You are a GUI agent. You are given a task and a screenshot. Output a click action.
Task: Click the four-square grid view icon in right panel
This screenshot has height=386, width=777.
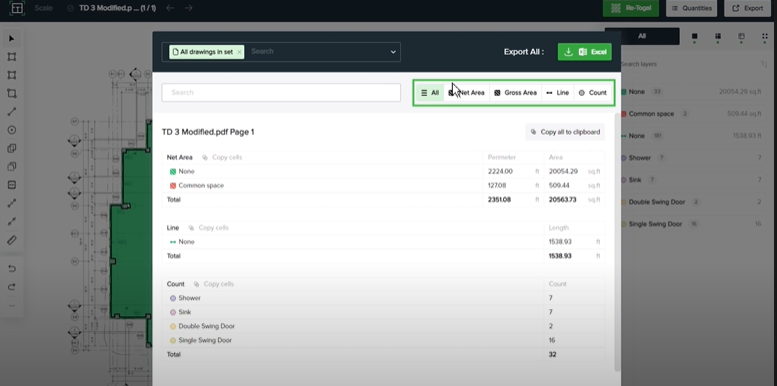point(718,37)
